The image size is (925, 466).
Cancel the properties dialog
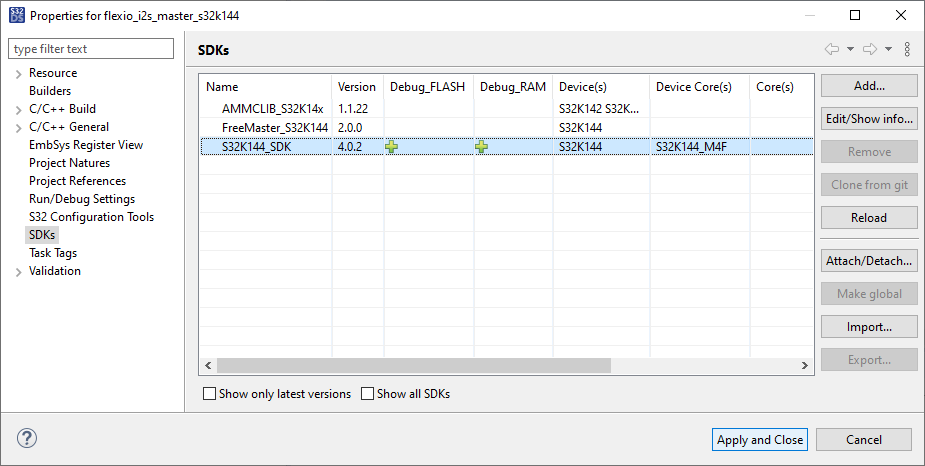click(864, 439)
